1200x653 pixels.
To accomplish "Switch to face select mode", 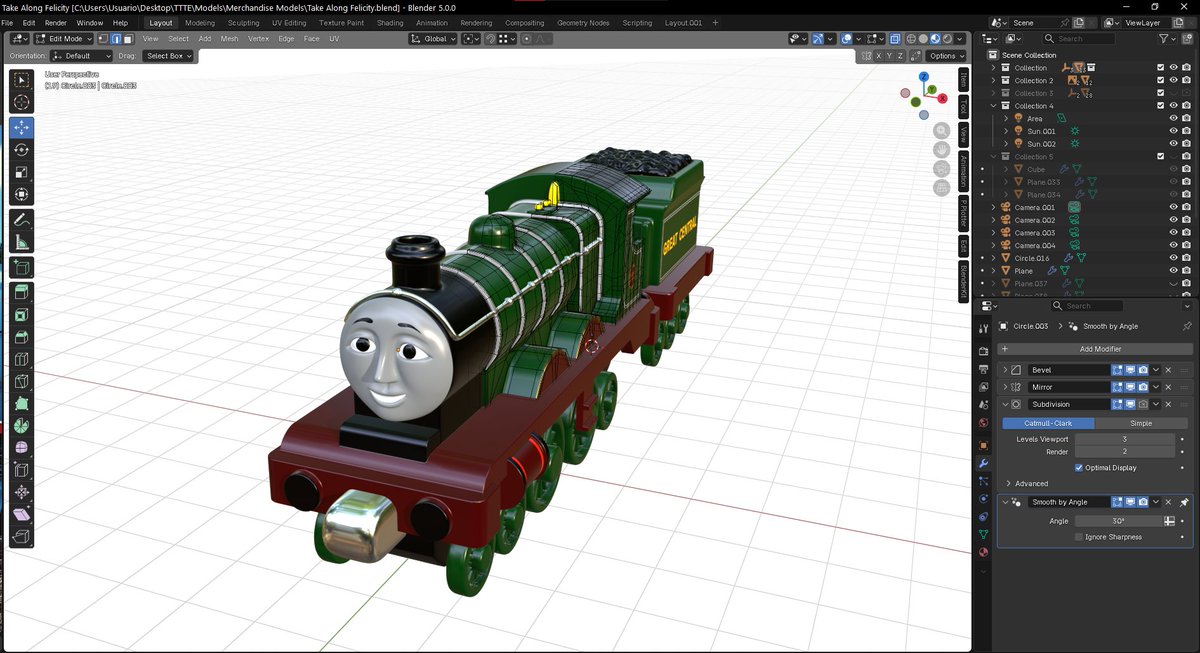I will click(128, 39).
